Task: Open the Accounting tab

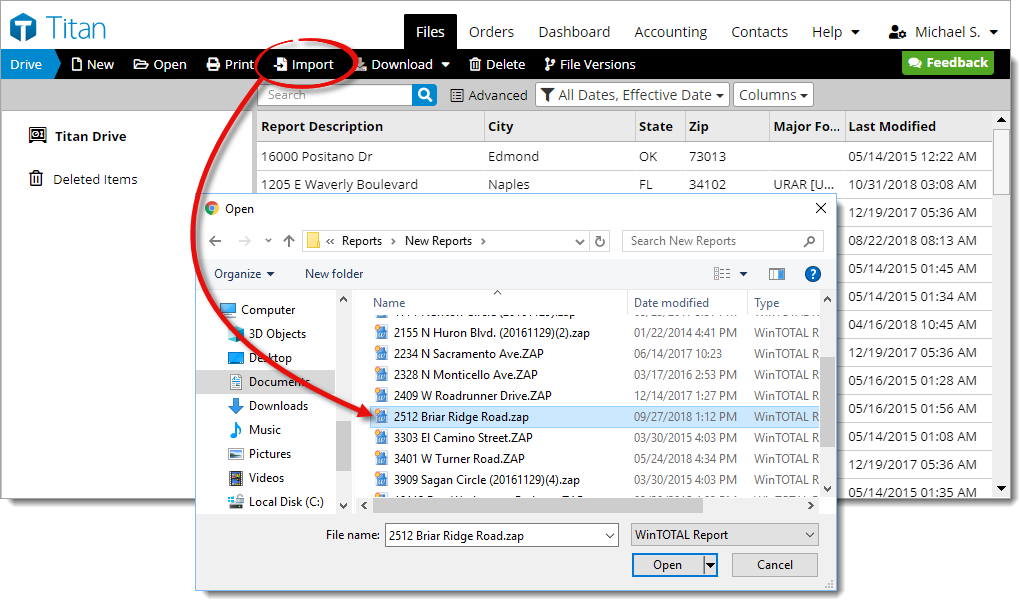Action: pos(670,32)
